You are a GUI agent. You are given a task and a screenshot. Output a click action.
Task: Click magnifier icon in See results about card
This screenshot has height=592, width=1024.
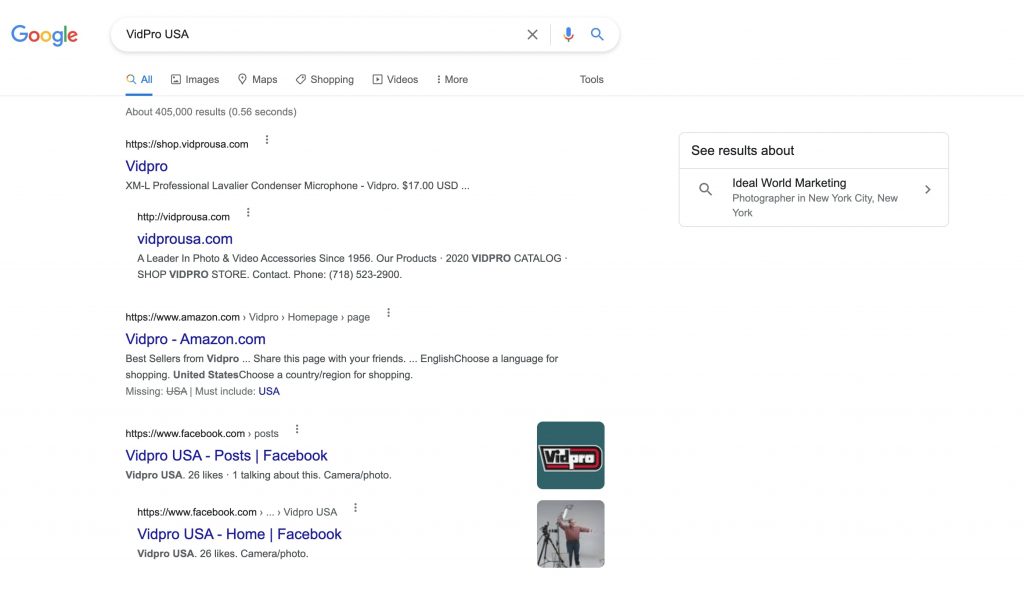click(705, 189)
